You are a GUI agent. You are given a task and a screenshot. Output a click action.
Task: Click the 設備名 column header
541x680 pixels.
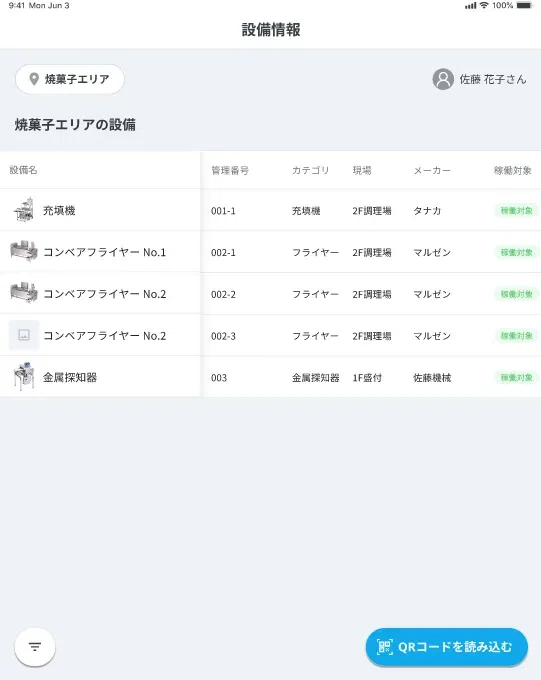[23, 170]
